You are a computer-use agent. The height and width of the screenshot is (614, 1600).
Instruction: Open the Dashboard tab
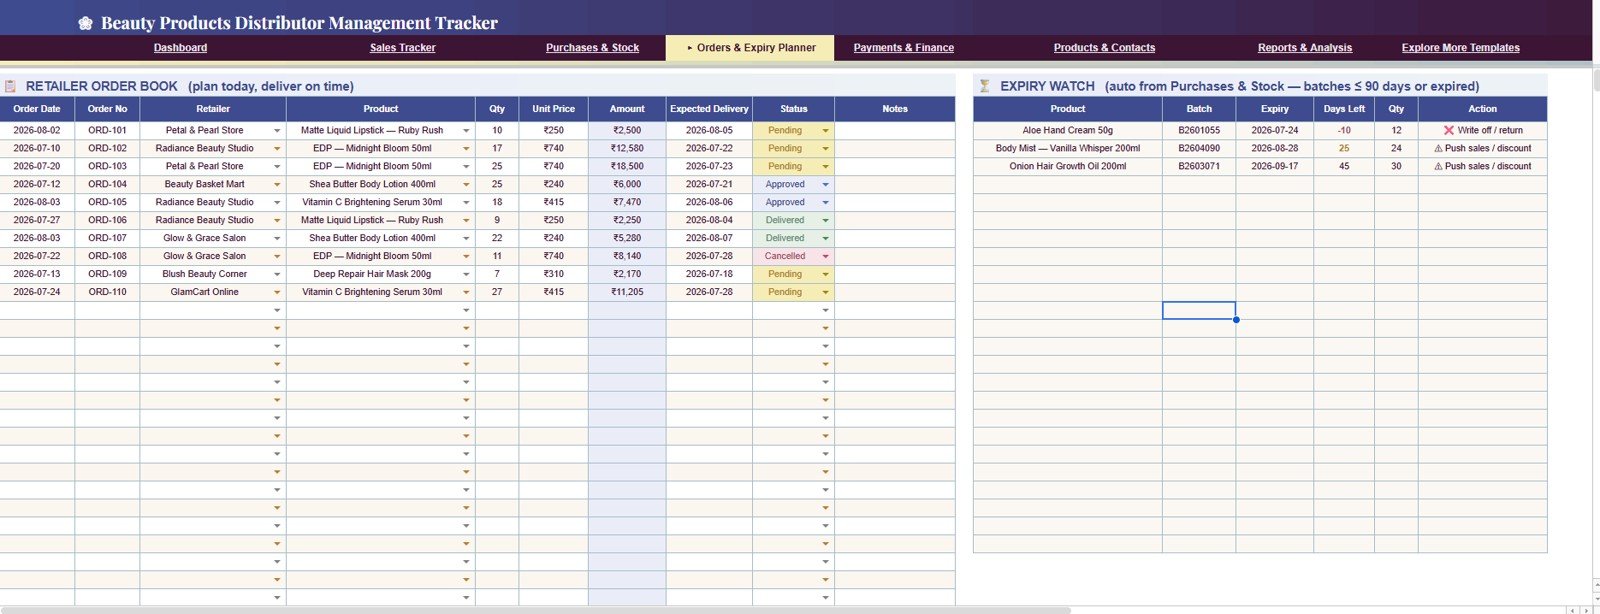(x=181, y=48)
